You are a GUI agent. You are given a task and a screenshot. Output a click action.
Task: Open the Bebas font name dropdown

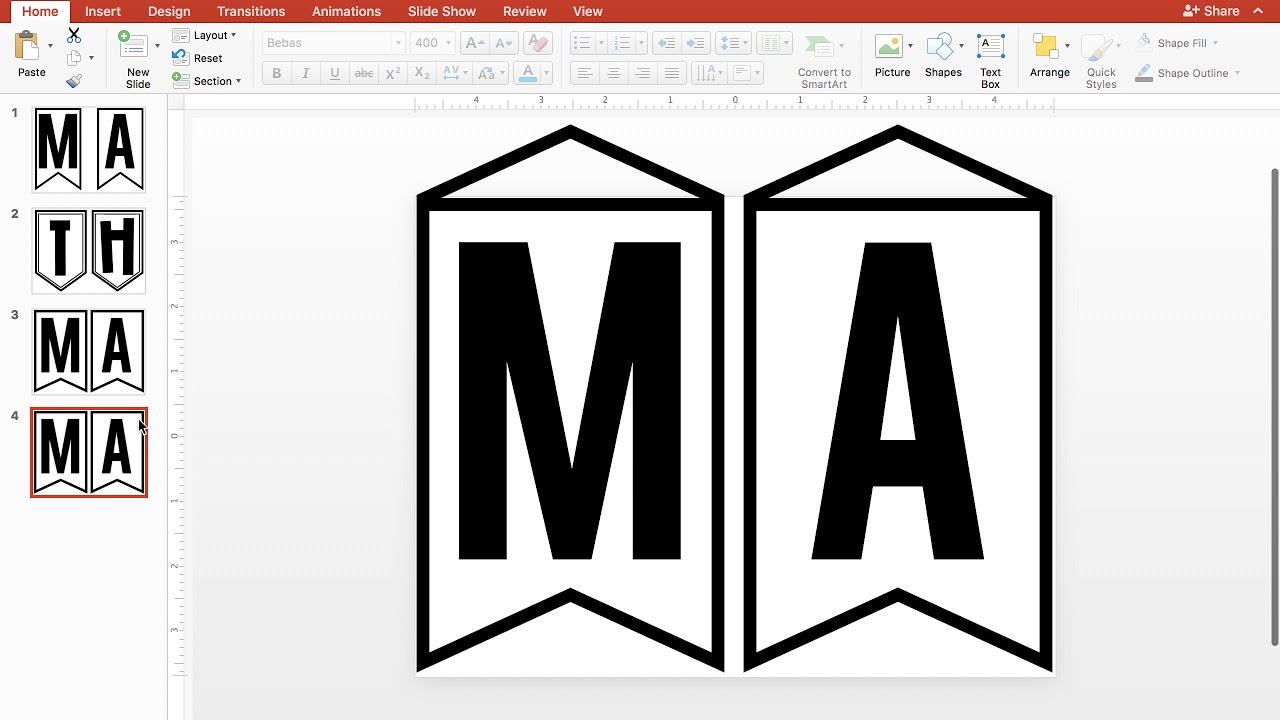(x=398, y=43)
